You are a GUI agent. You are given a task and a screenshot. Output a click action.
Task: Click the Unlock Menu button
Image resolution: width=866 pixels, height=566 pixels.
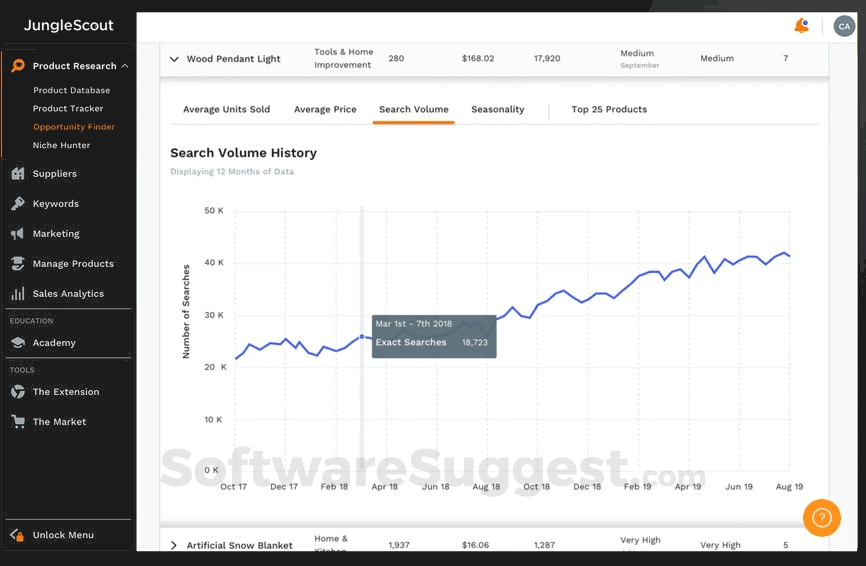(x=63, y=535)
